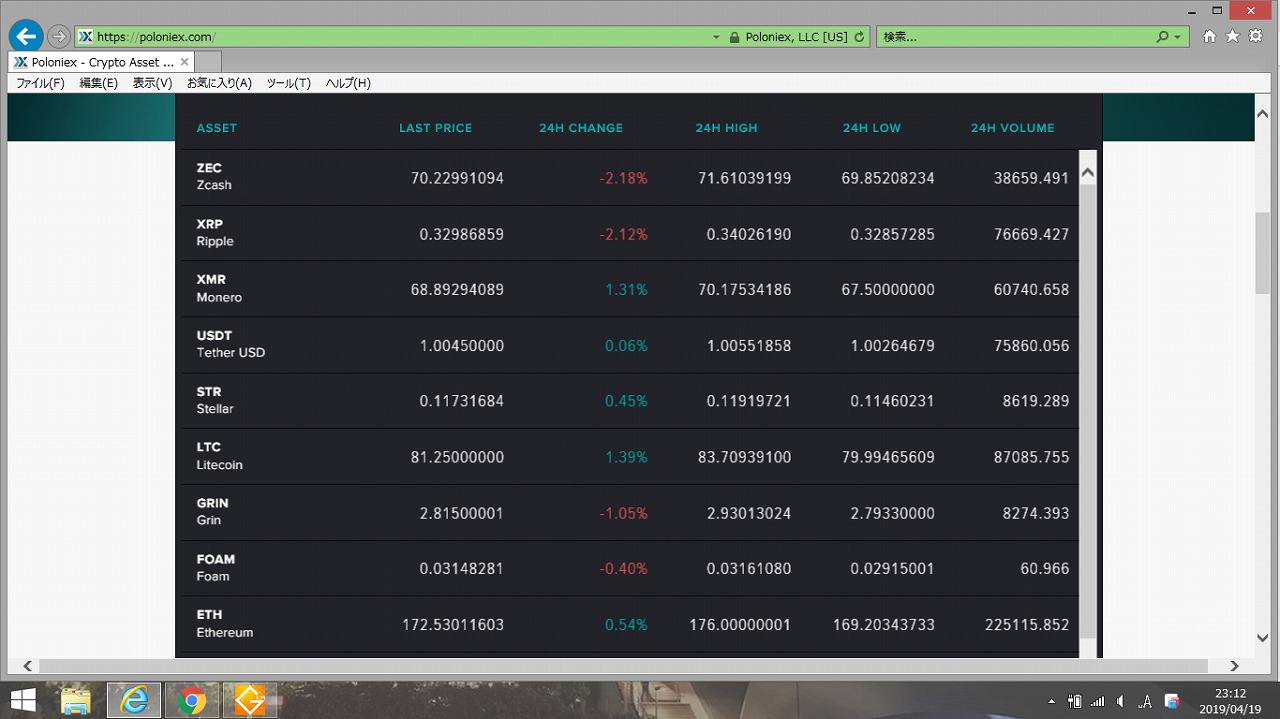Open File Explorer from the taskbar
This screenshot has height=719, width=1280.
coord(76,701)
